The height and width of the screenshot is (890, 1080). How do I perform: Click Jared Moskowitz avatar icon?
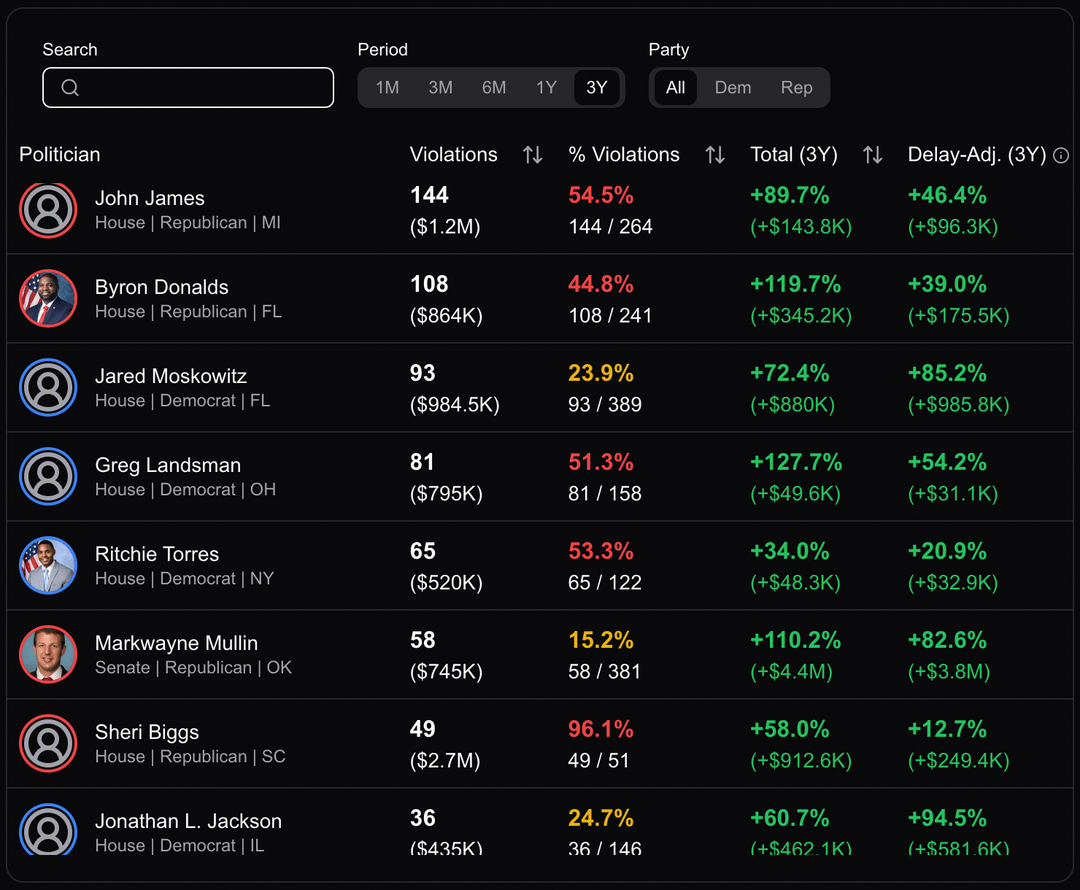pos(48,388)
